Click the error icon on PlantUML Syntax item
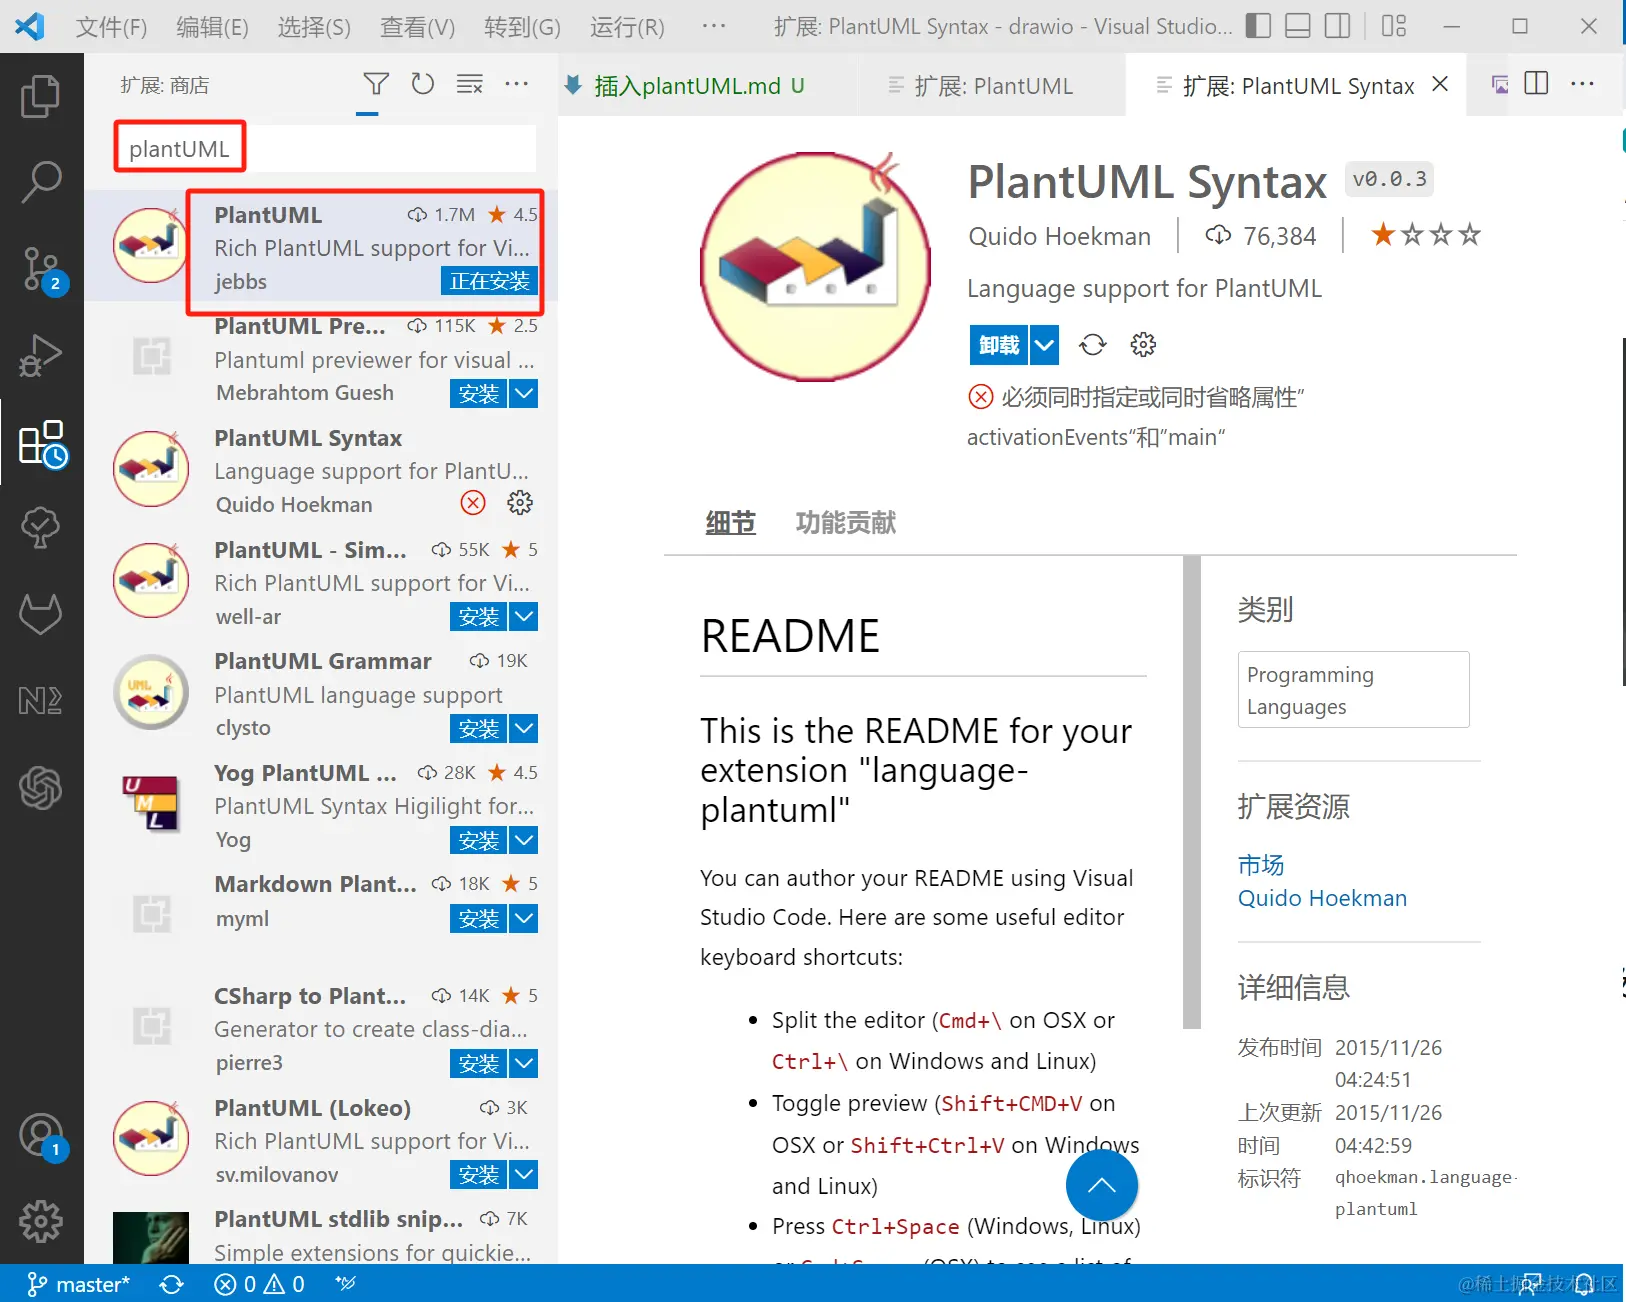The height and width of the screenshot is (1302, 1626). tap(473, 502)
